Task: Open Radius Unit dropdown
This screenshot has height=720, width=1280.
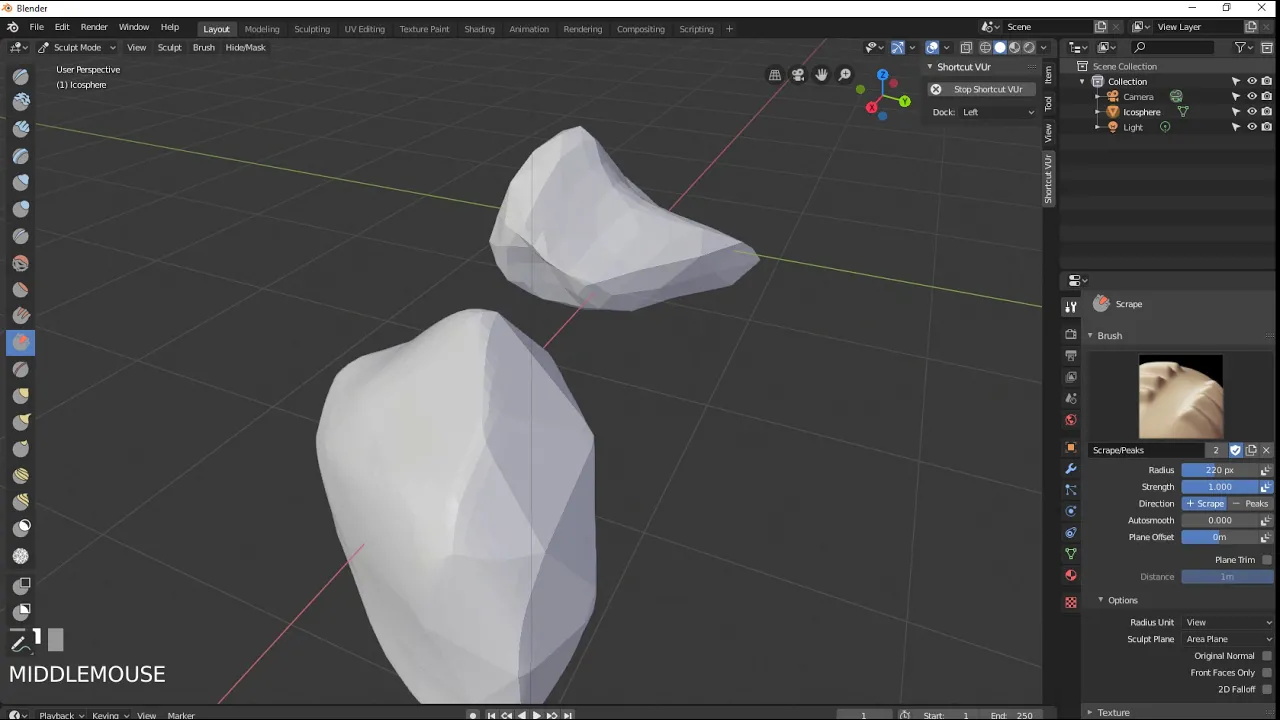Action: [1229, 622]
